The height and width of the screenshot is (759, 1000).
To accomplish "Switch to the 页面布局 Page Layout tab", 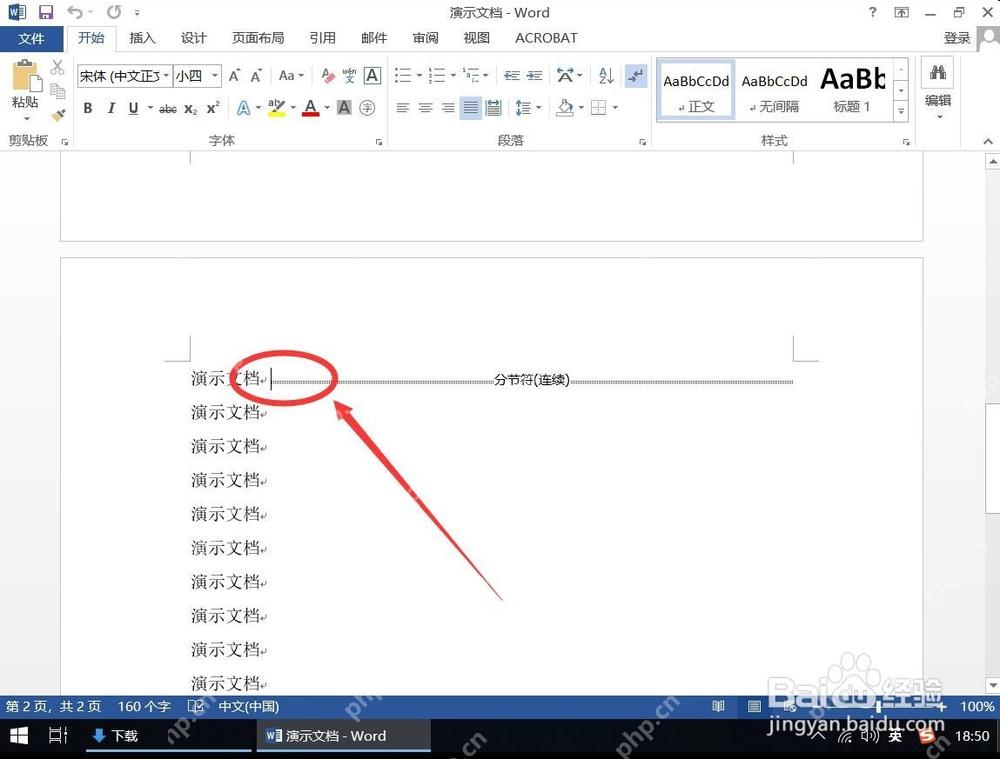I will point(258,38).
